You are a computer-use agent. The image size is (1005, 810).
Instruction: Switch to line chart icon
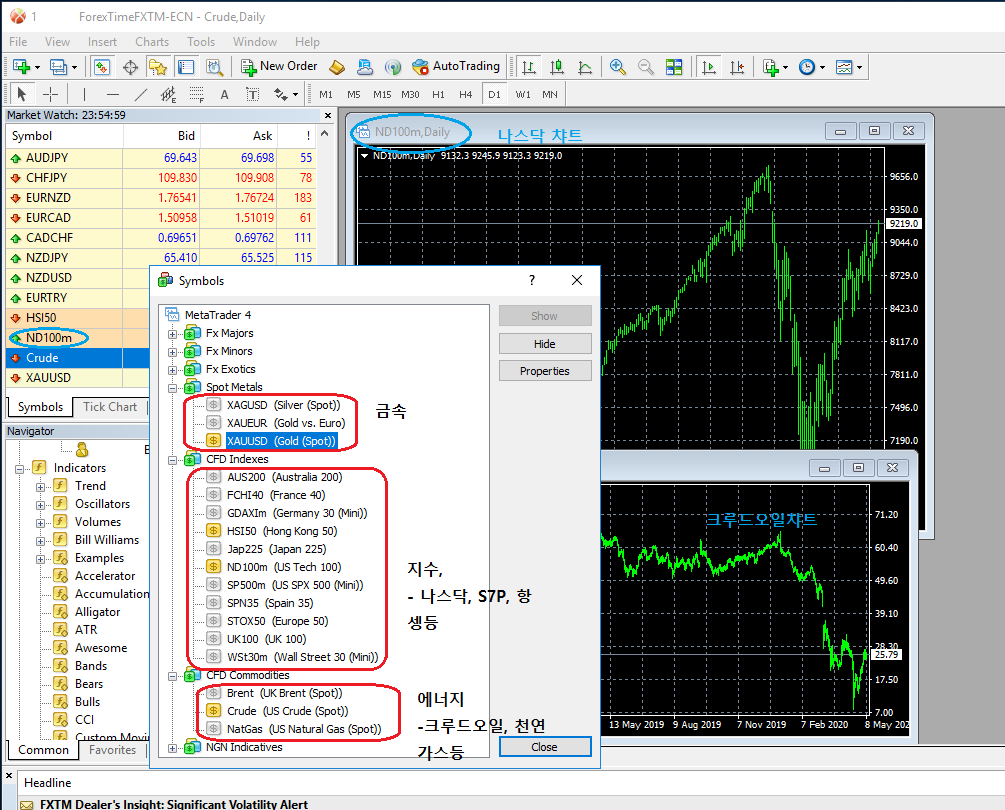[x=585, y=67]
